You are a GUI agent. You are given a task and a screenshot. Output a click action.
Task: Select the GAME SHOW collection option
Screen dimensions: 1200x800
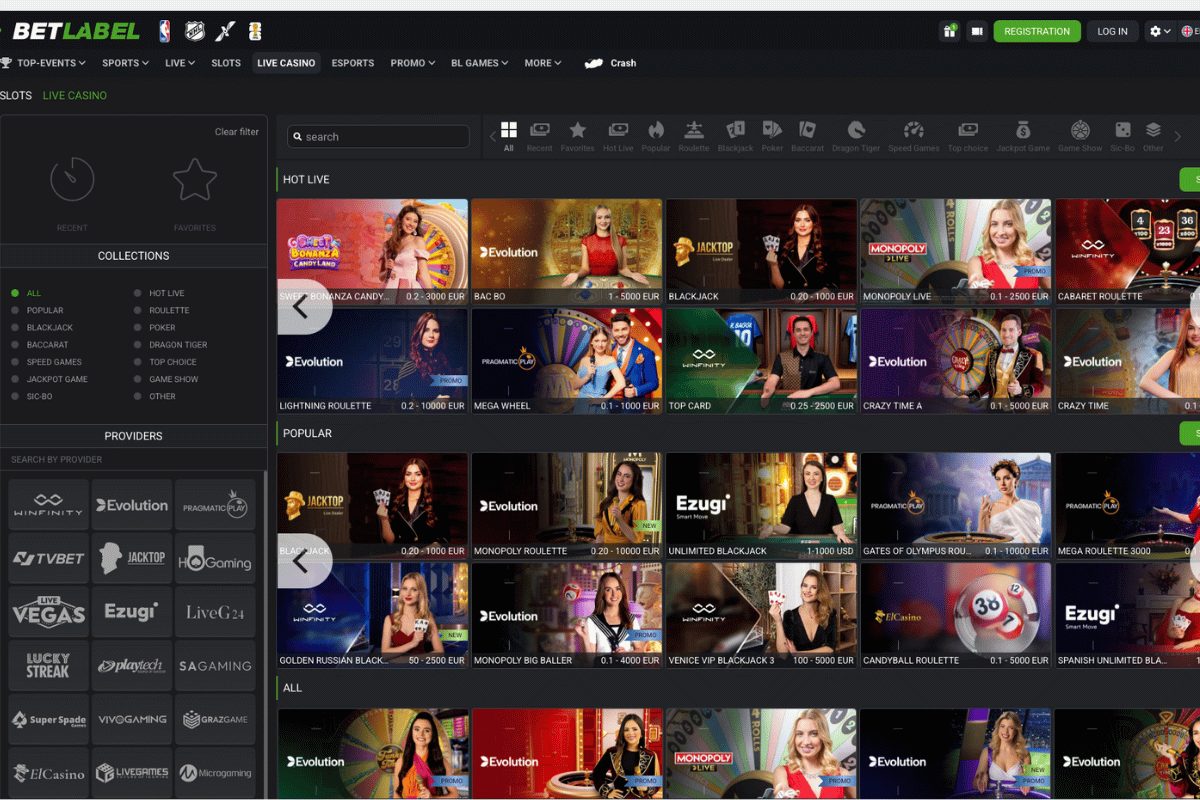(166, 379)
